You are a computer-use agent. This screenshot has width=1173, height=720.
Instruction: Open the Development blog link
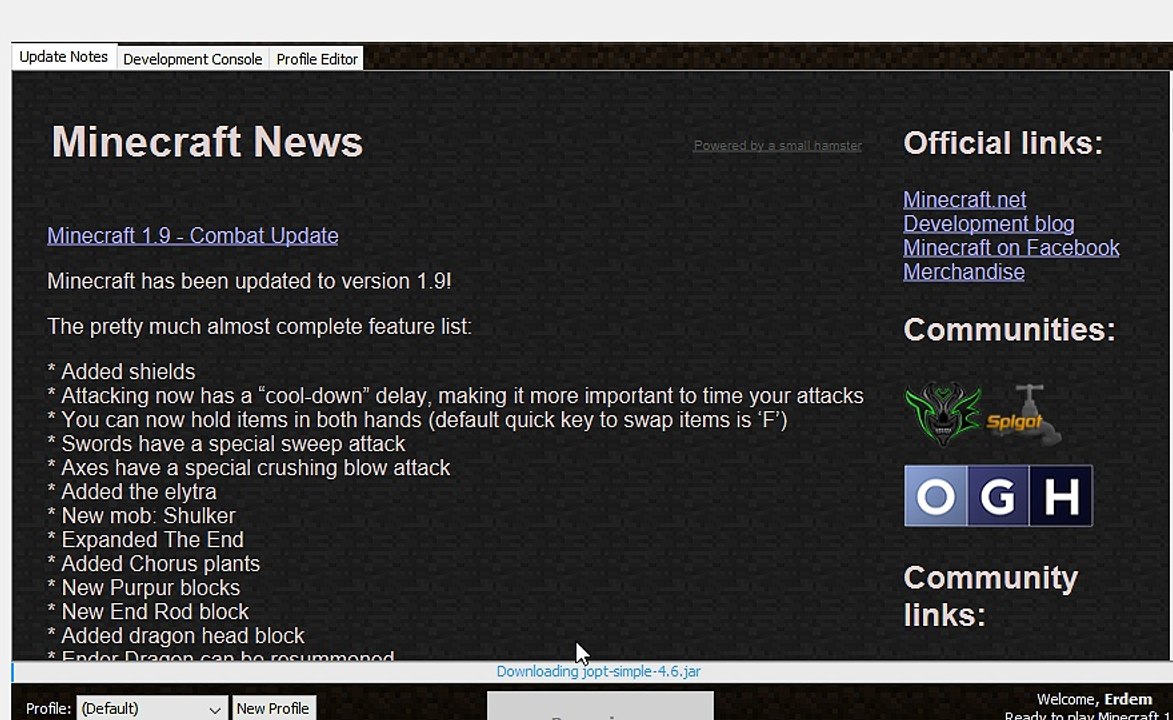988,224
